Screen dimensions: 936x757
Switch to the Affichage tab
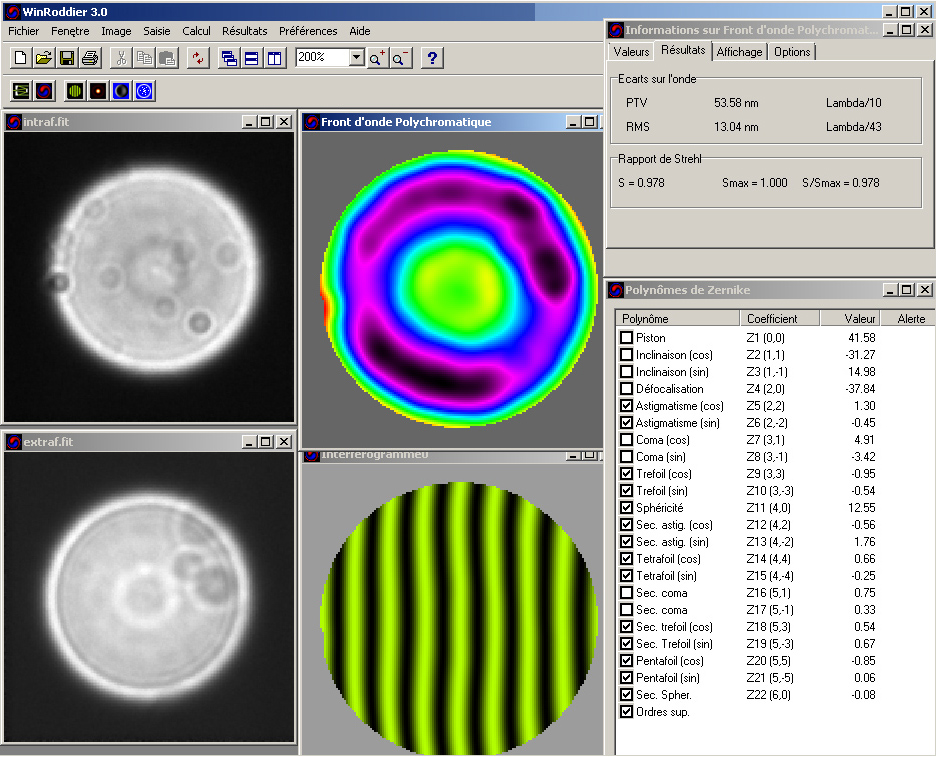pos(739,52)
